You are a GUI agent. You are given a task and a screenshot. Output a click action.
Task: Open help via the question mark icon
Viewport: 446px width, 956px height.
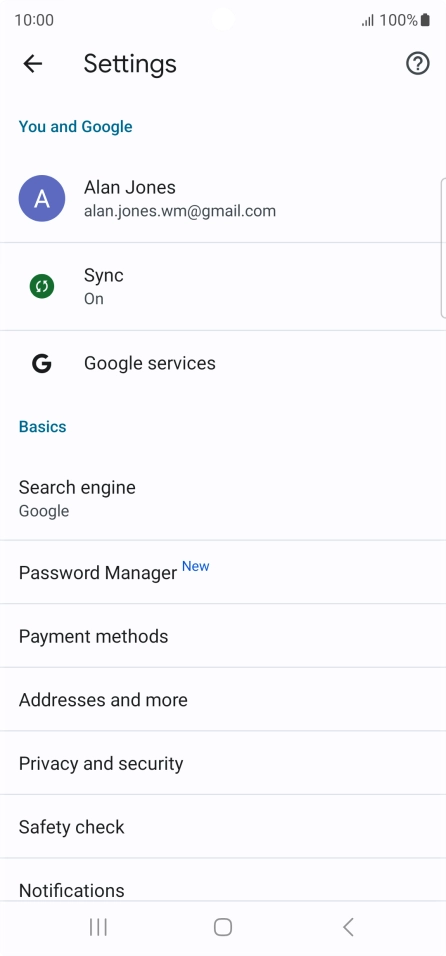point(417,63)
